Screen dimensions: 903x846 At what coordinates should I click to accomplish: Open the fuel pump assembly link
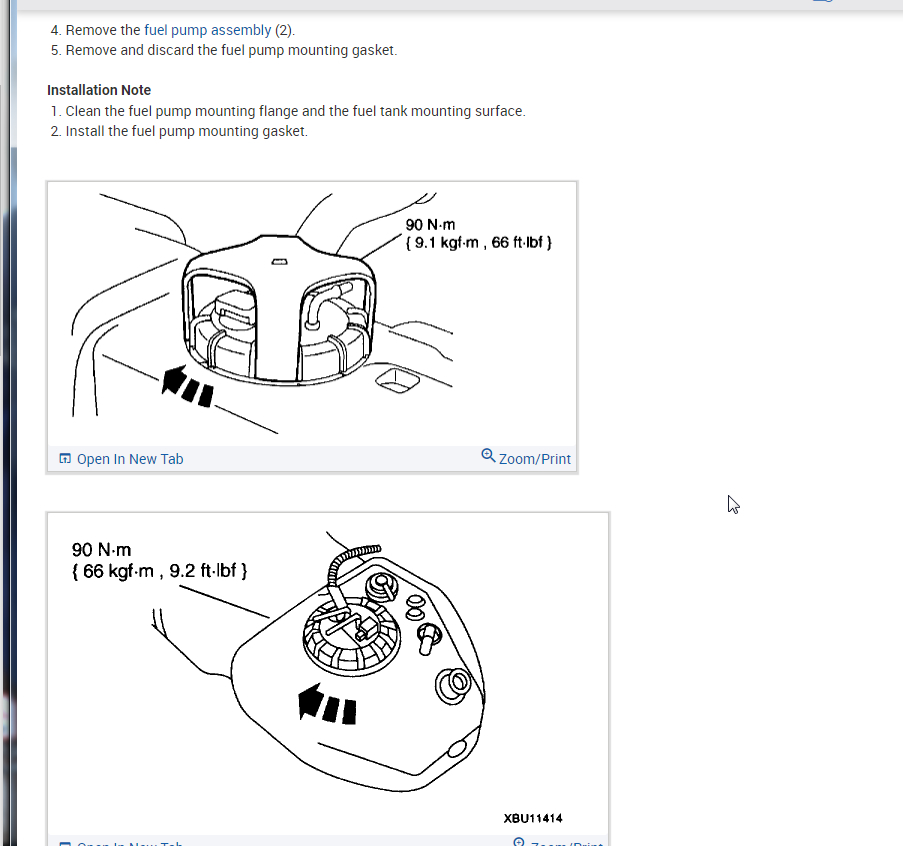click(x=207, y=30)
